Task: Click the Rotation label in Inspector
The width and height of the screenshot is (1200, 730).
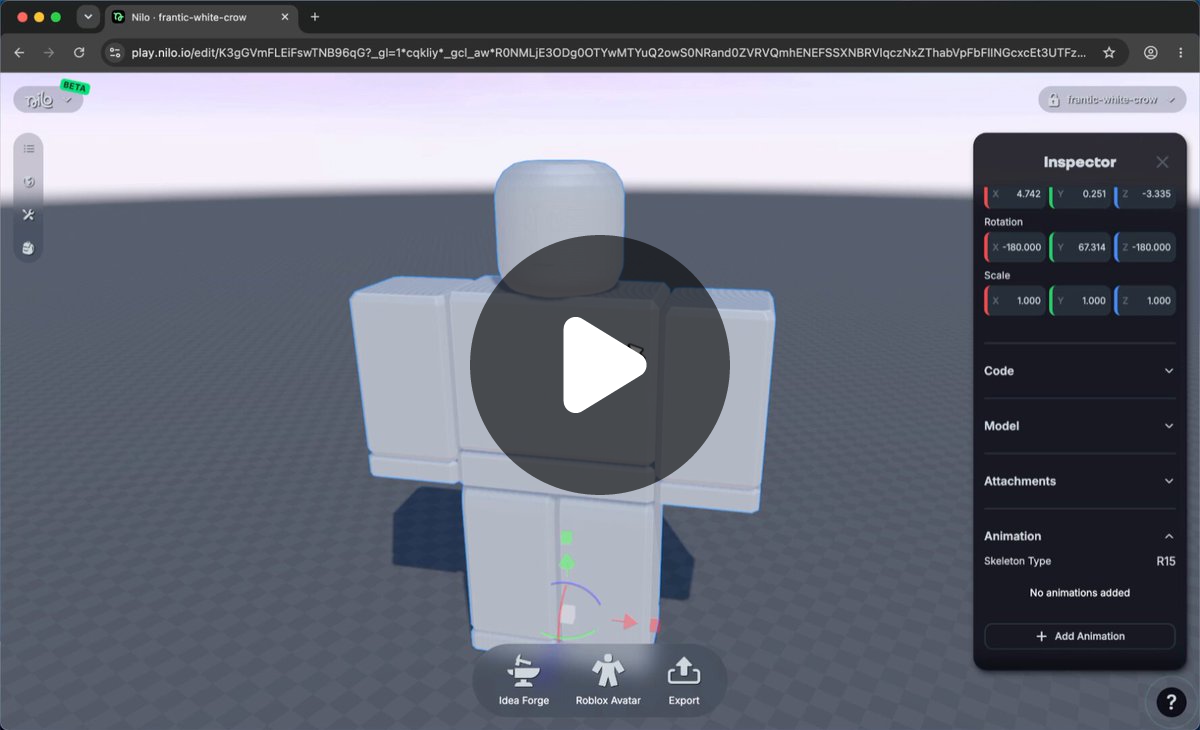Action: click(1003, 222)
